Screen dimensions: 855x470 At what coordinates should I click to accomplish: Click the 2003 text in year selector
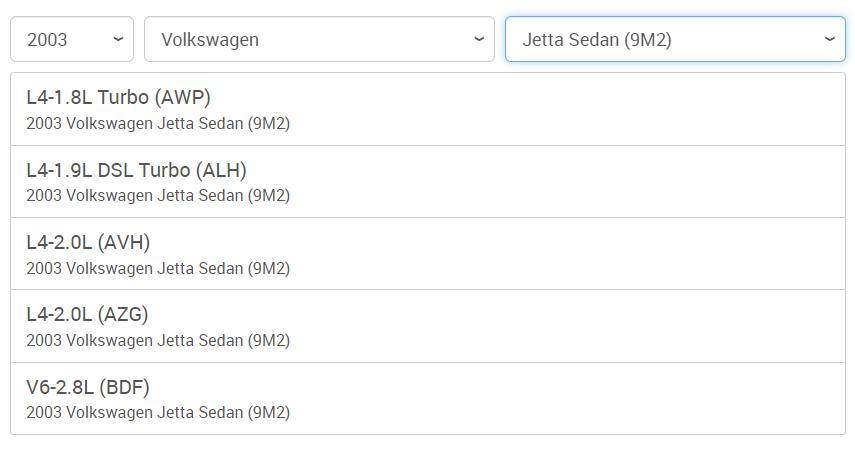point(47,40)
